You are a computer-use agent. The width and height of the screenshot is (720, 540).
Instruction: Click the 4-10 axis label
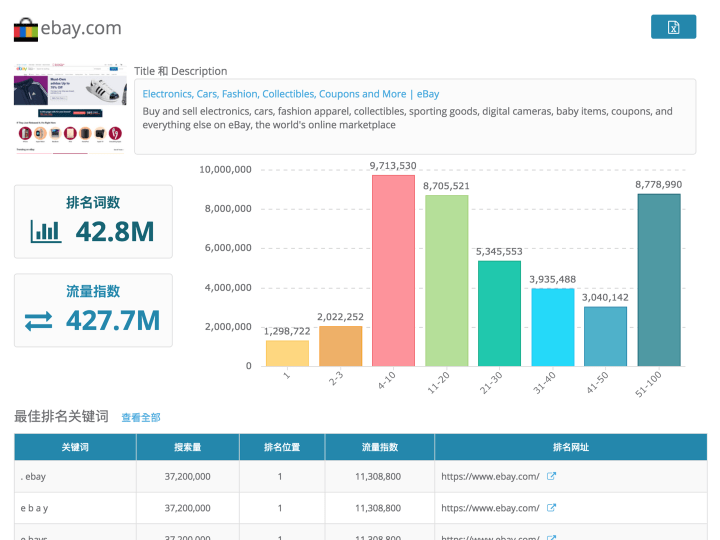(x=386, y=380)
